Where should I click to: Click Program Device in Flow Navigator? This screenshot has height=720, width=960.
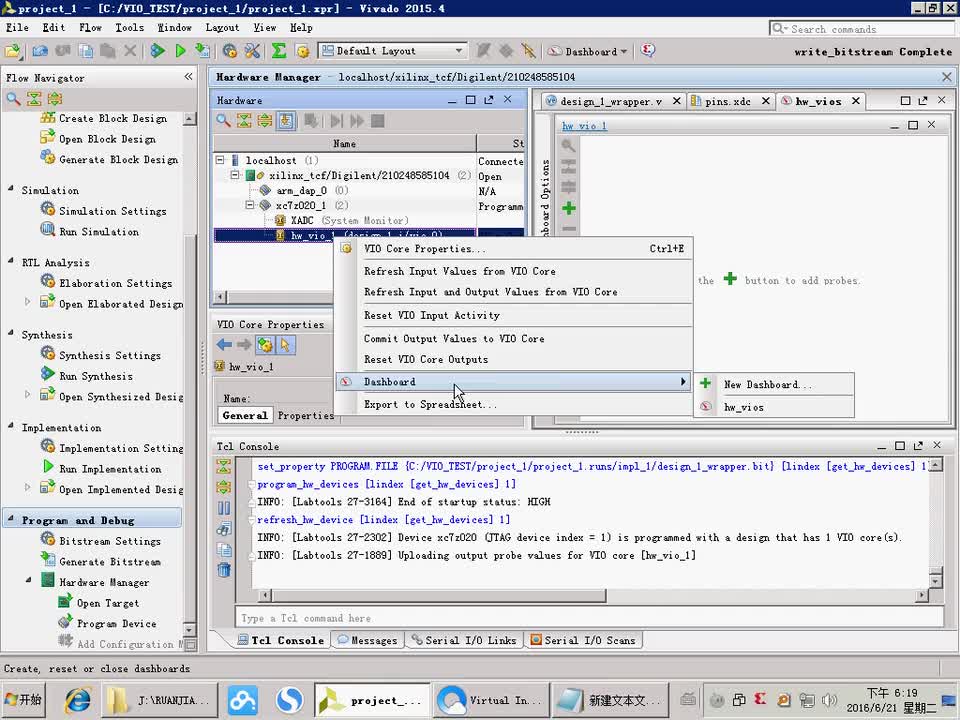[116, 624]
